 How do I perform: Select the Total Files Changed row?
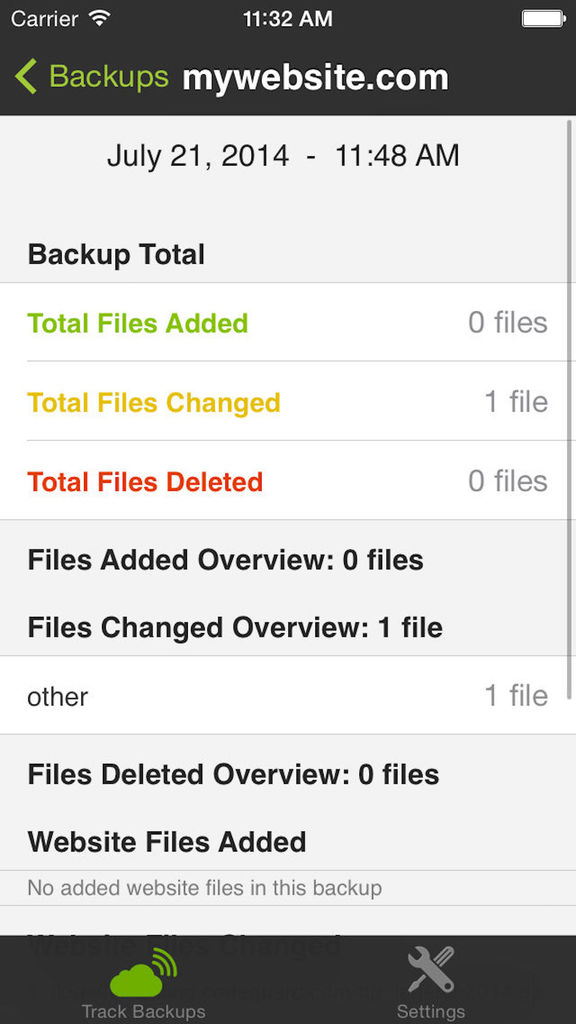pyautogui.click(x=288, y=402)
